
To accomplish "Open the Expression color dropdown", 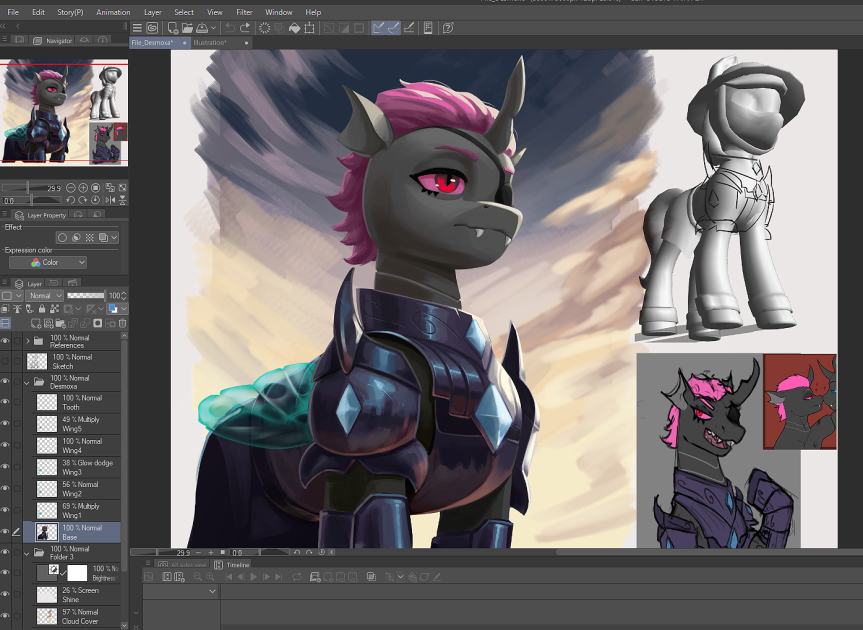I will (x=48, y=262).
